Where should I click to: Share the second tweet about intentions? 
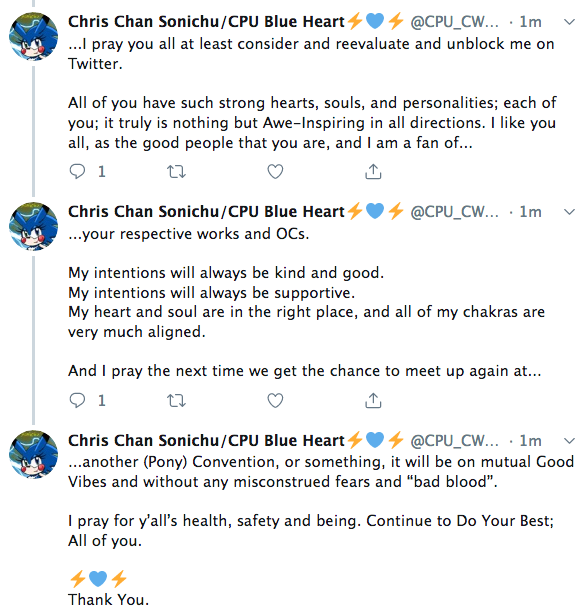click(x=373, y=400)
